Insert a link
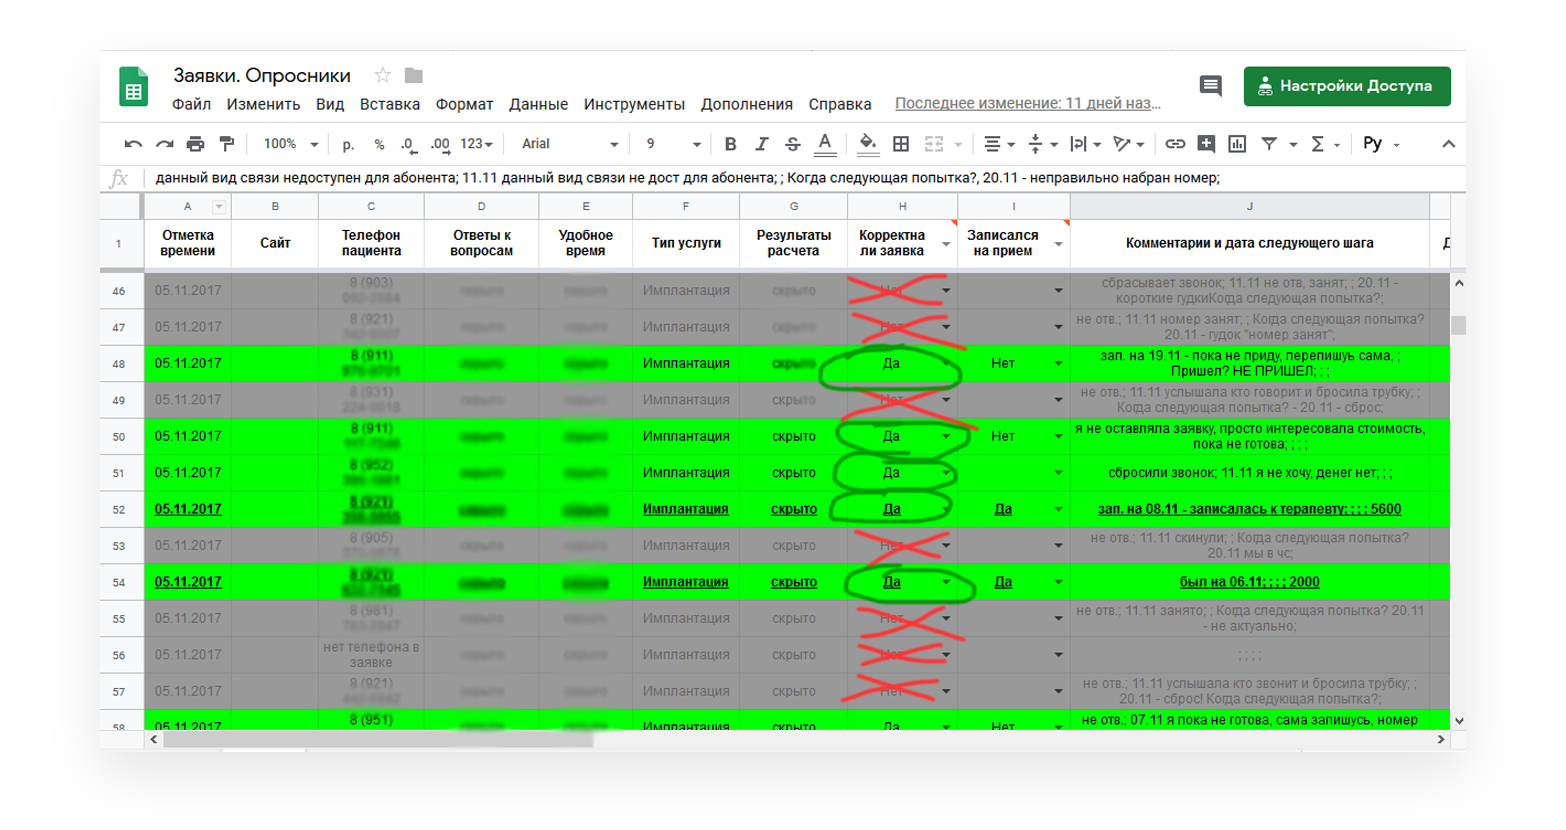Image resolution: width=1566 pixels, height=830 pixels. (1175, 144)
